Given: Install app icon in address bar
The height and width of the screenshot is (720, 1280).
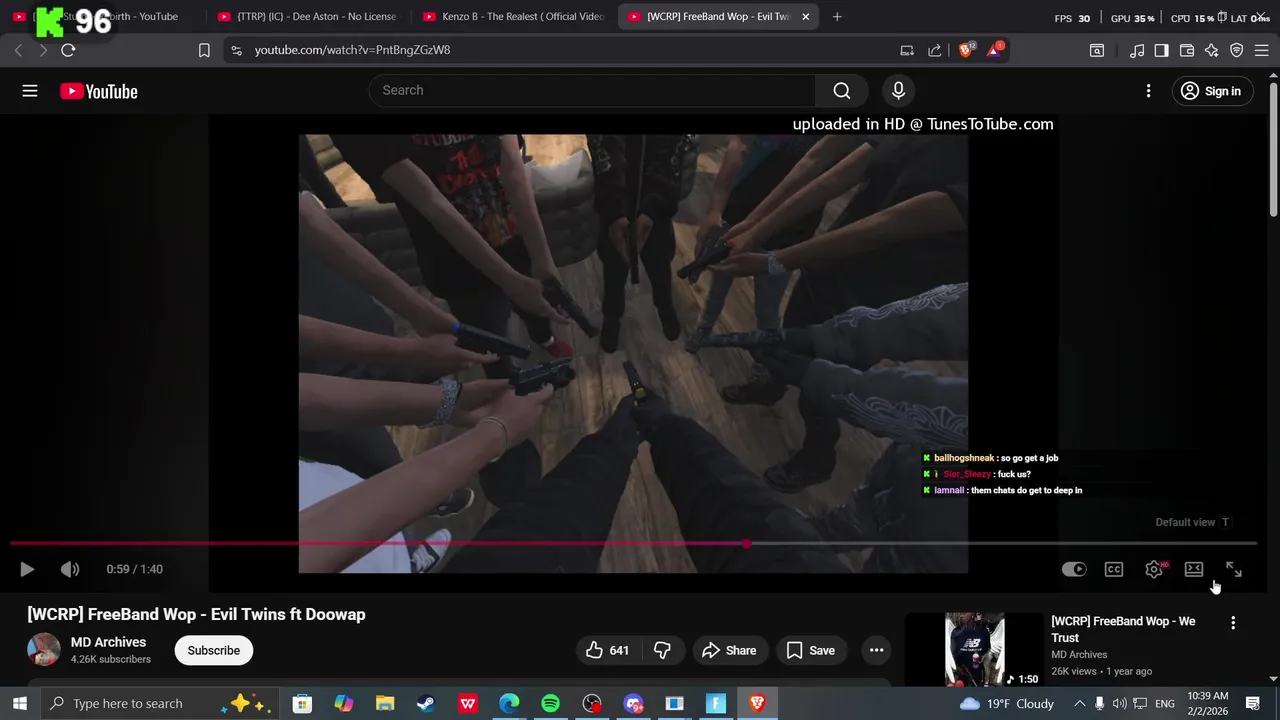Looking at the screenshot, I should pos(907,50).
